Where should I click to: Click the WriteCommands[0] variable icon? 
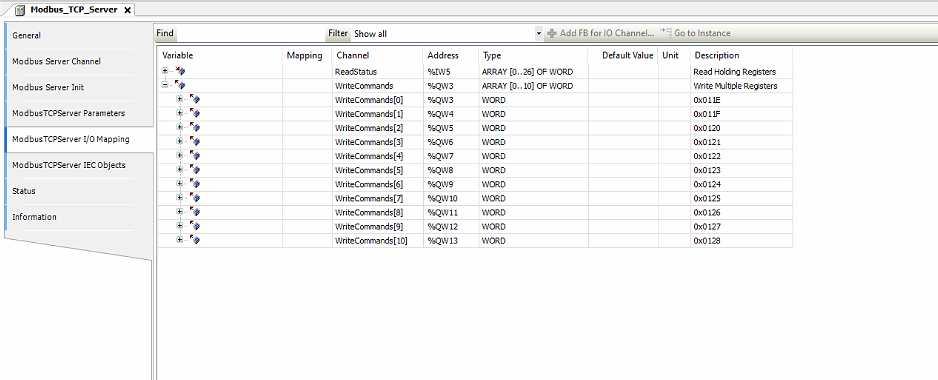[x=194, y=99]
